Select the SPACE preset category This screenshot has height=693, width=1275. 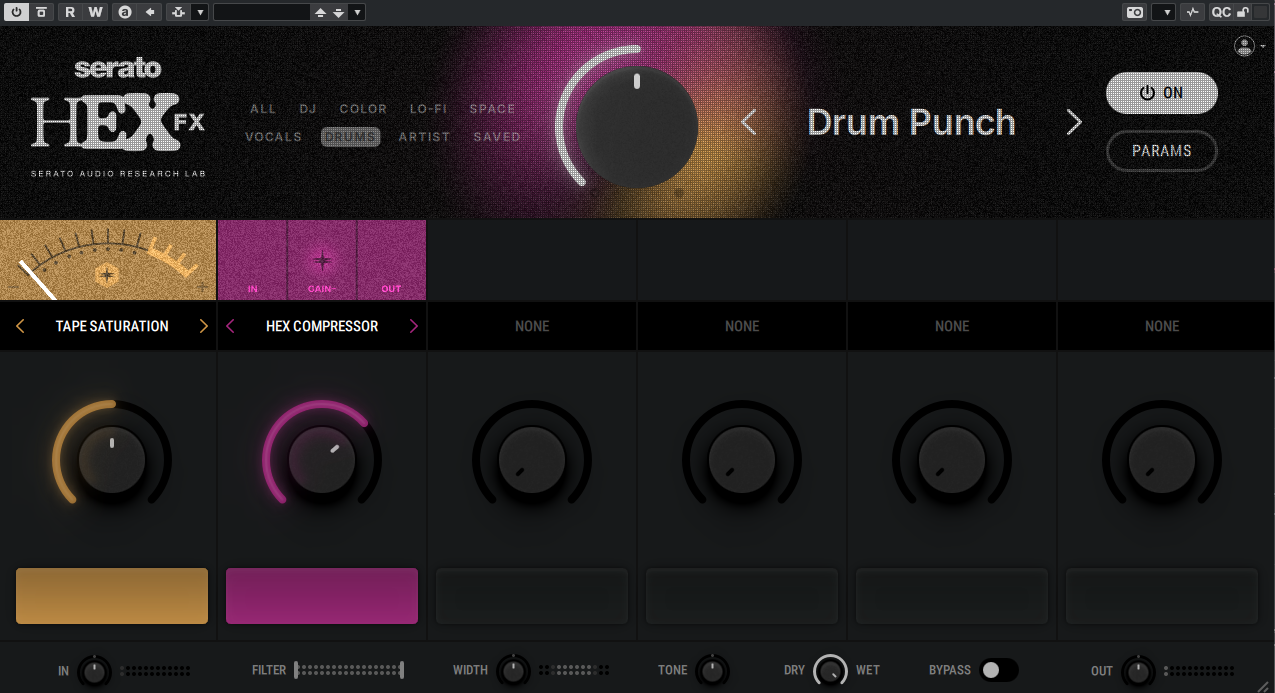pos(493,109)
